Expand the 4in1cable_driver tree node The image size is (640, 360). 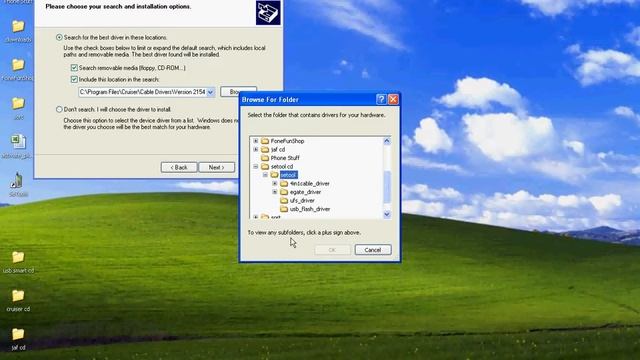pyautogui.click(x=275, y=184)
